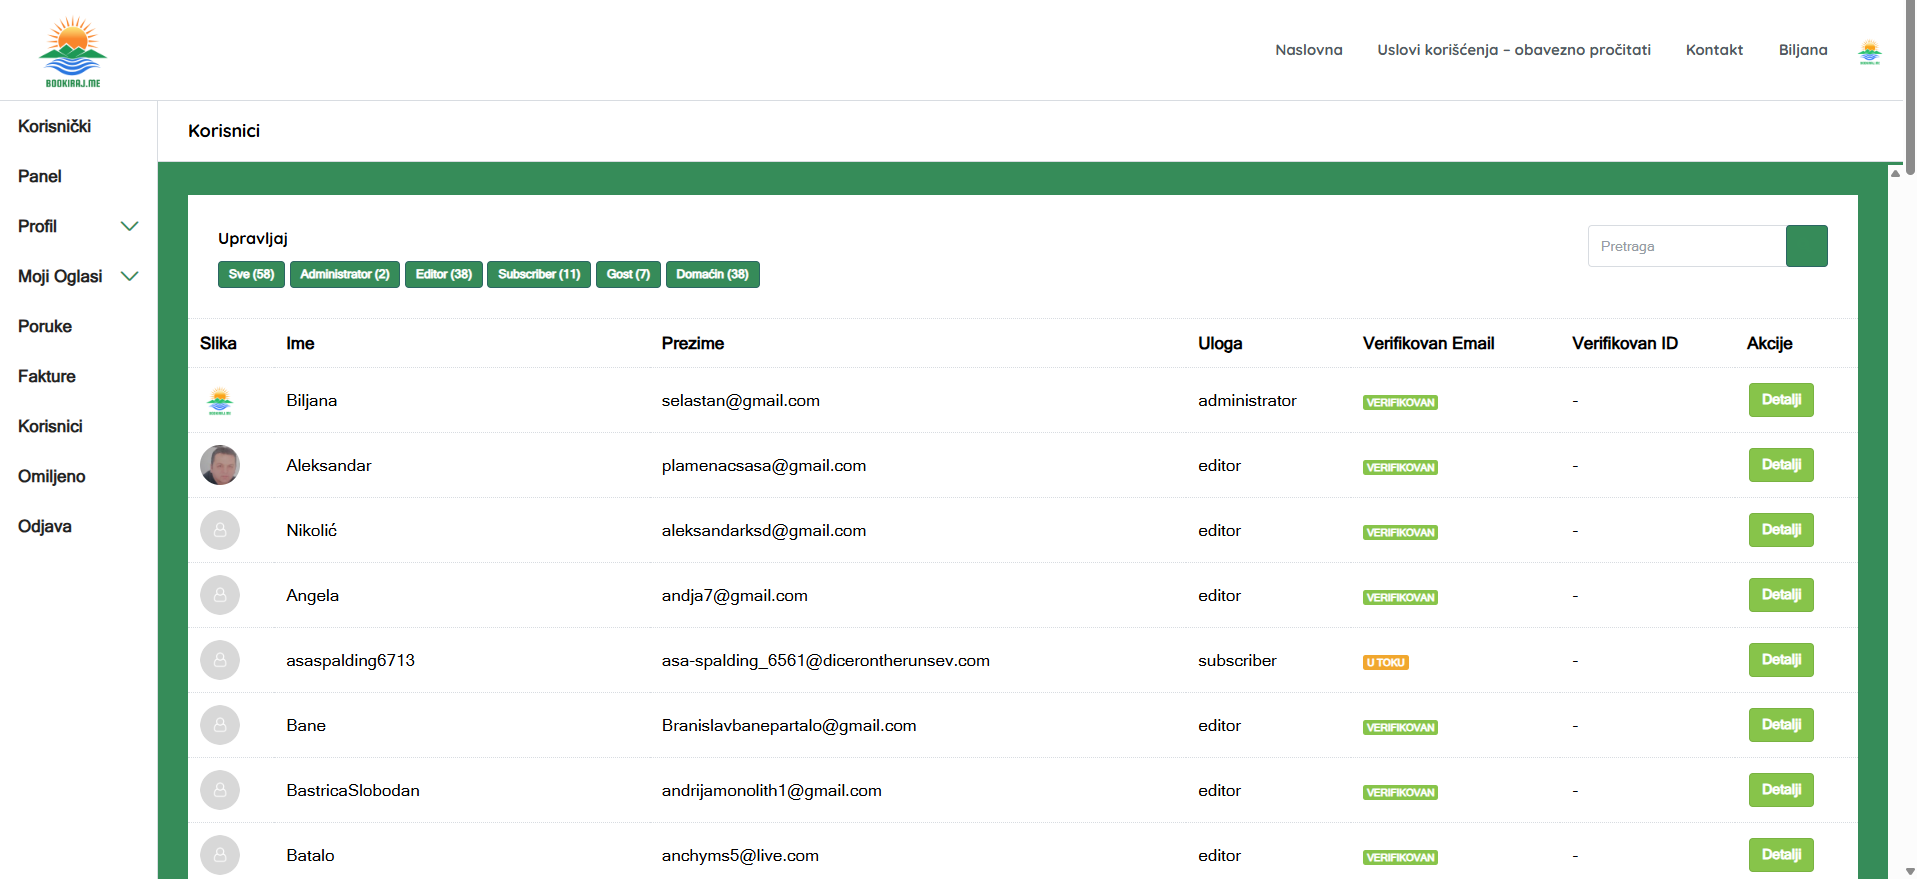The height and width of the screenshot is (879, 1917).
Task: Click Nikolić's placeholder avatar icon
Action: [220, 530]
